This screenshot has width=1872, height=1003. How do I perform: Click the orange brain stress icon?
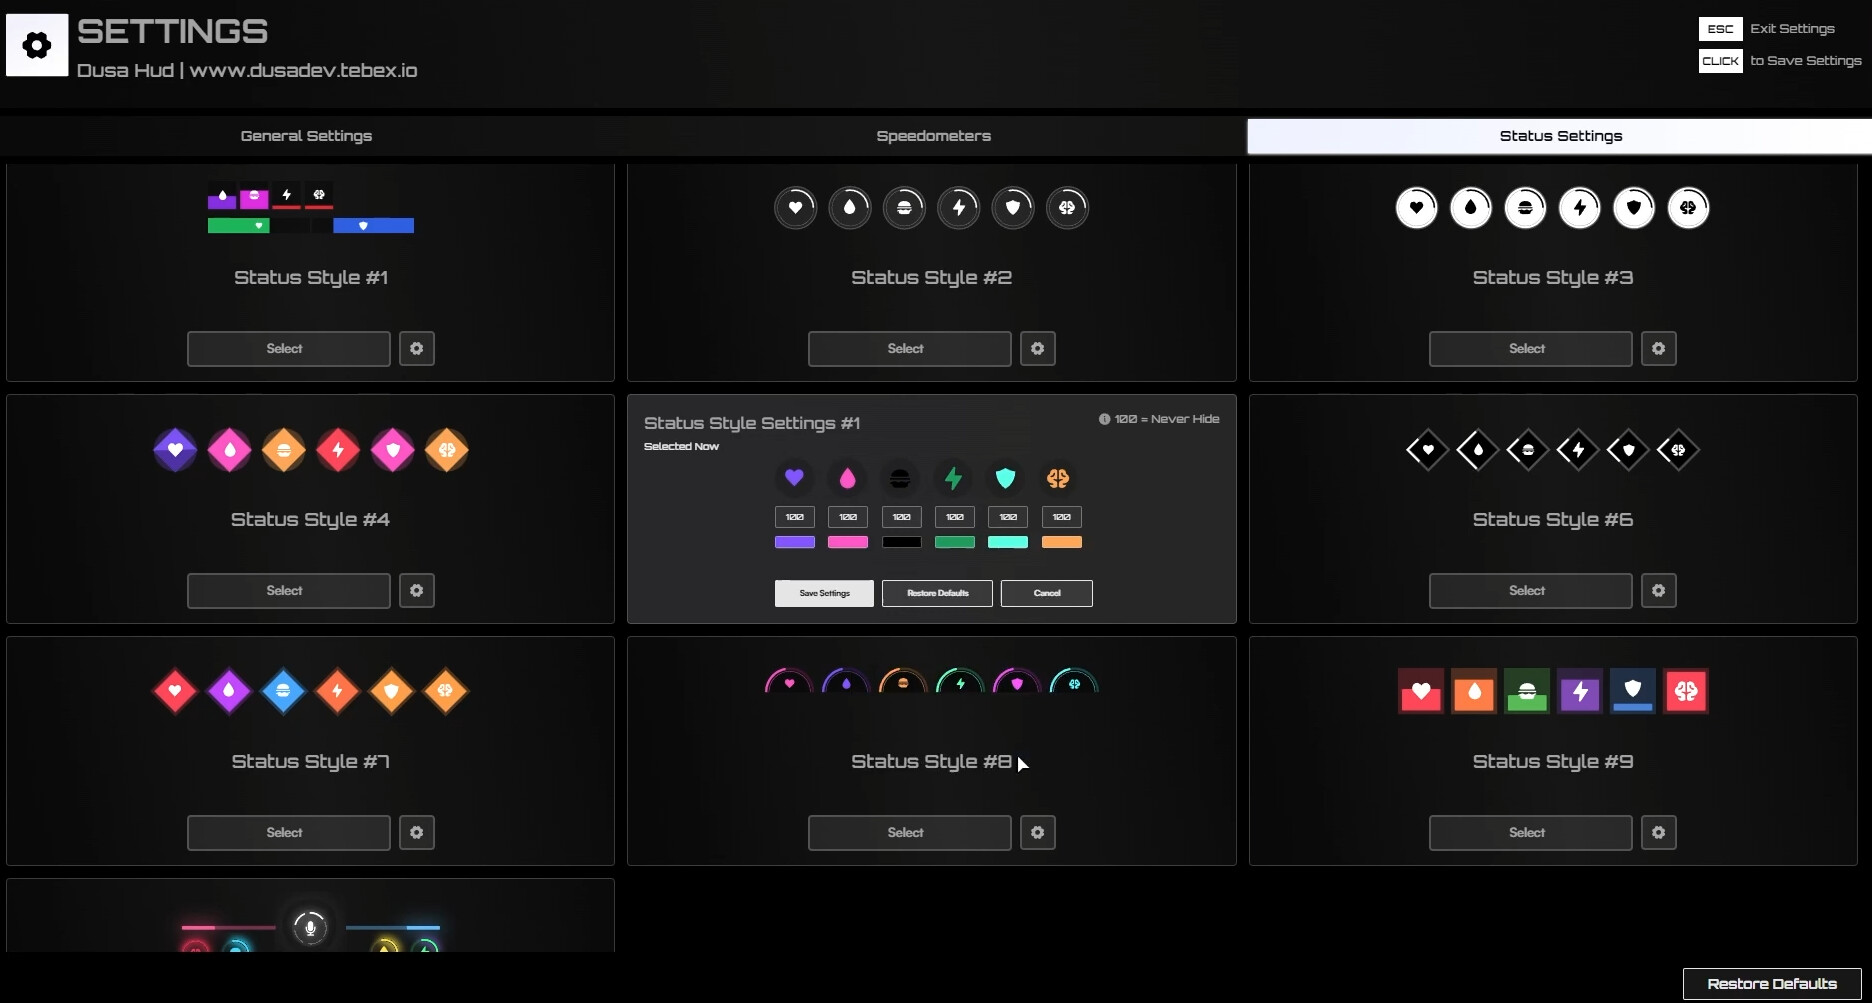[1058, 479]
